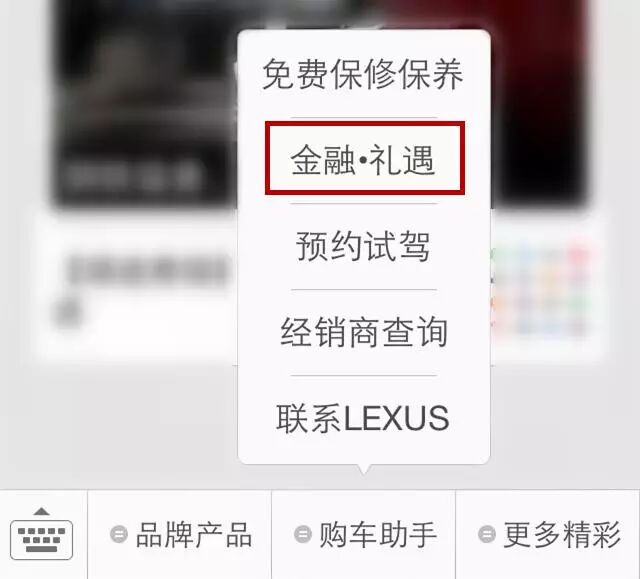The height and width of the screenshot is (579, 640).
Task: Tap the list icon beside 更多精彩
Action: [487, 534]
